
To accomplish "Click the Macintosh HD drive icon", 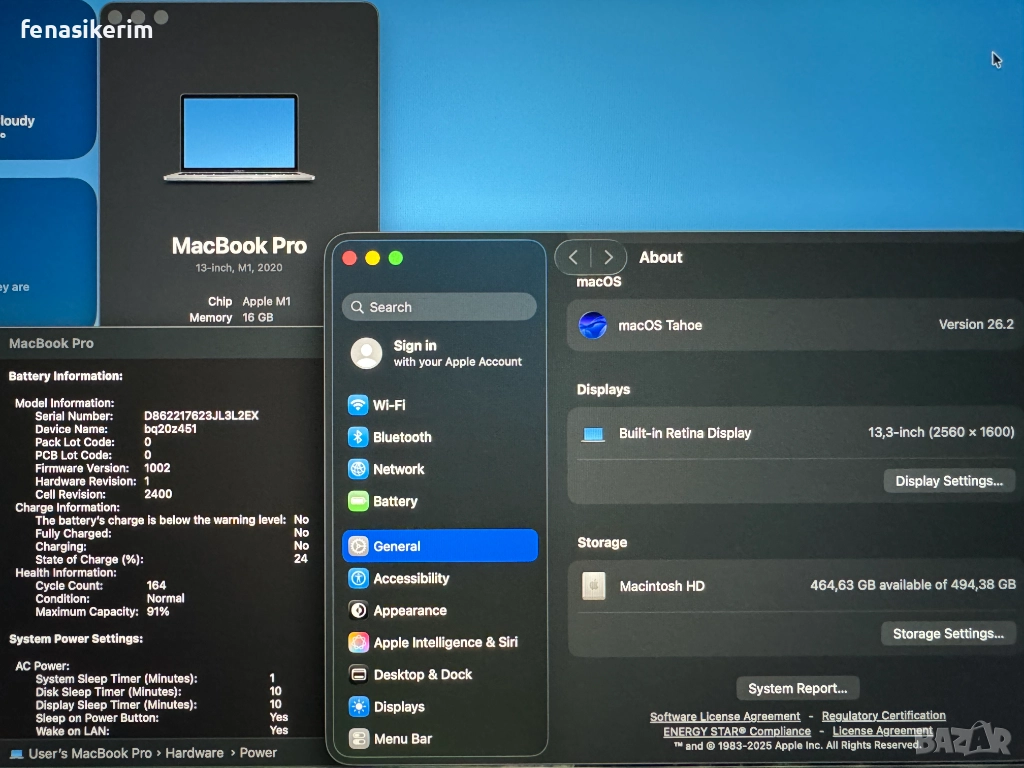I will click(594, 586).
